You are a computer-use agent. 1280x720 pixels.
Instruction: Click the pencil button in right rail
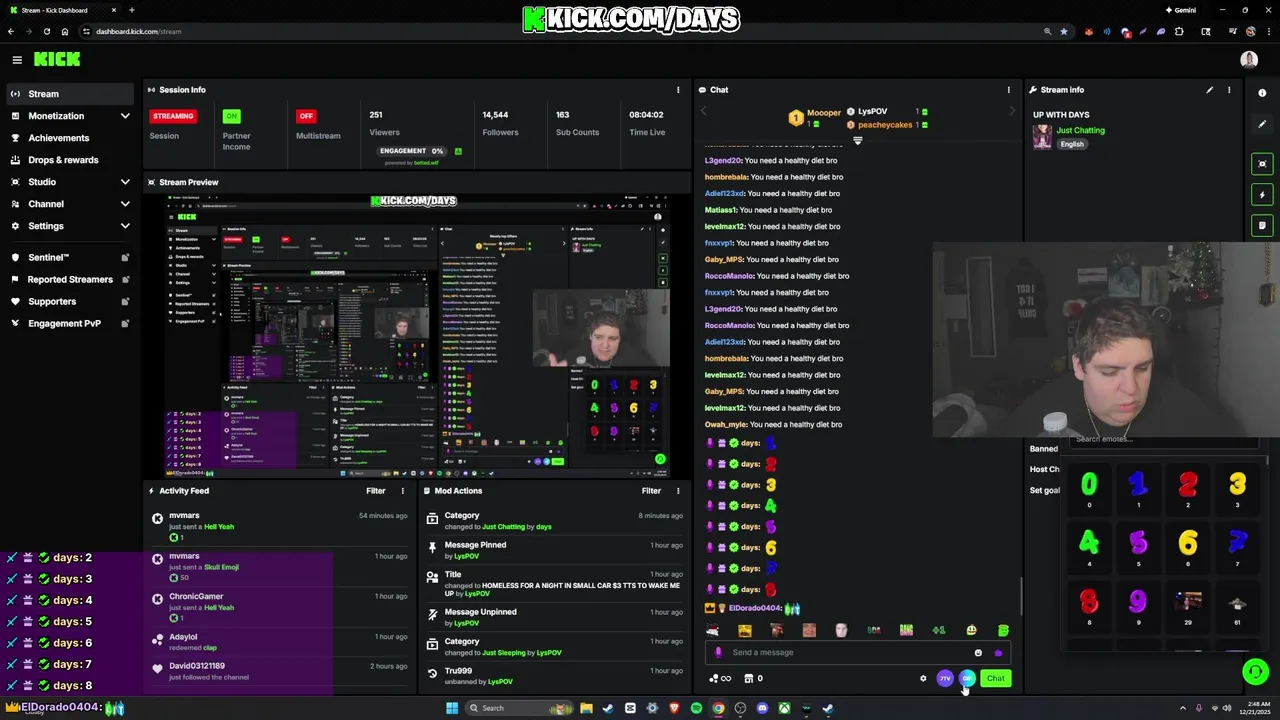(1262, 124)
